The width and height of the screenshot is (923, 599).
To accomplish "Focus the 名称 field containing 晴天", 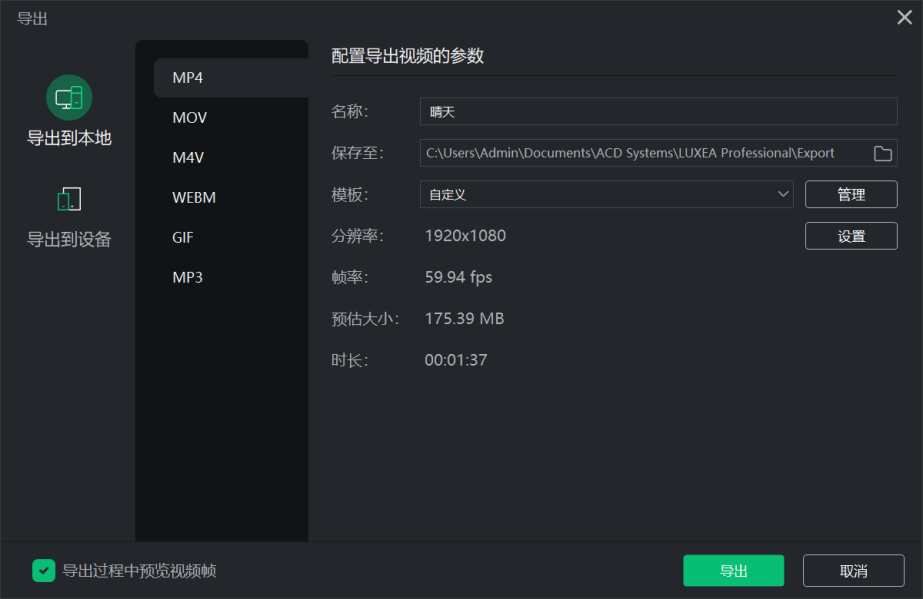I will pos(658,111).
